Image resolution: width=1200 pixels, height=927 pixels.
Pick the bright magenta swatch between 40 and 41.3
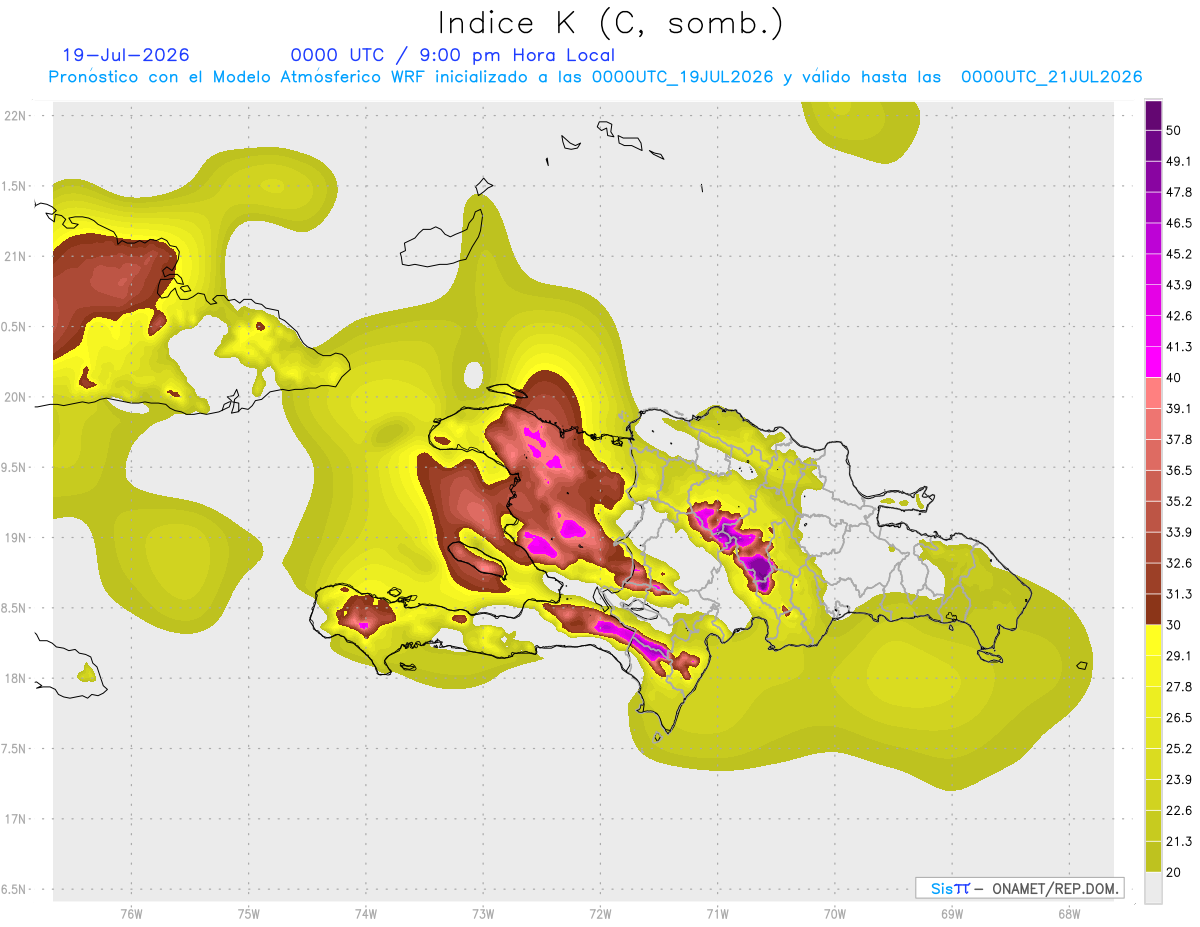1153,362
